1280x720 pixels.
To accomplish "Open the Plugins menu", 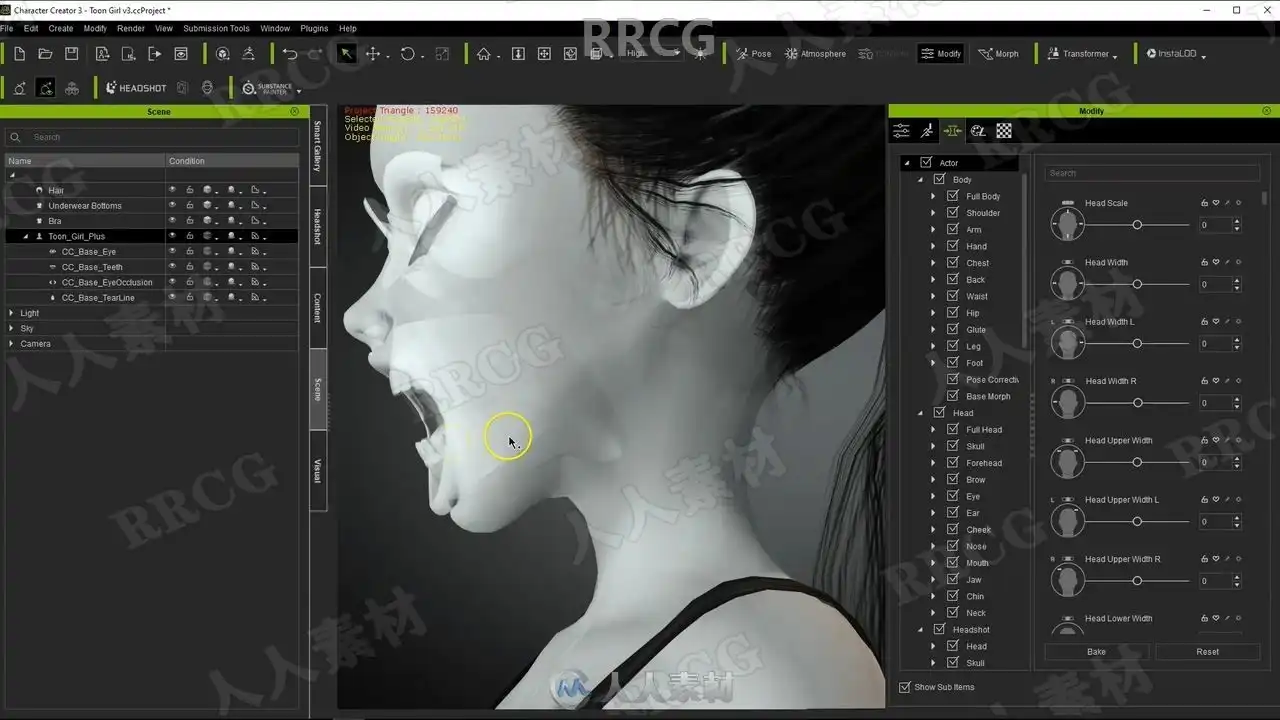I will tap(314, 29).
